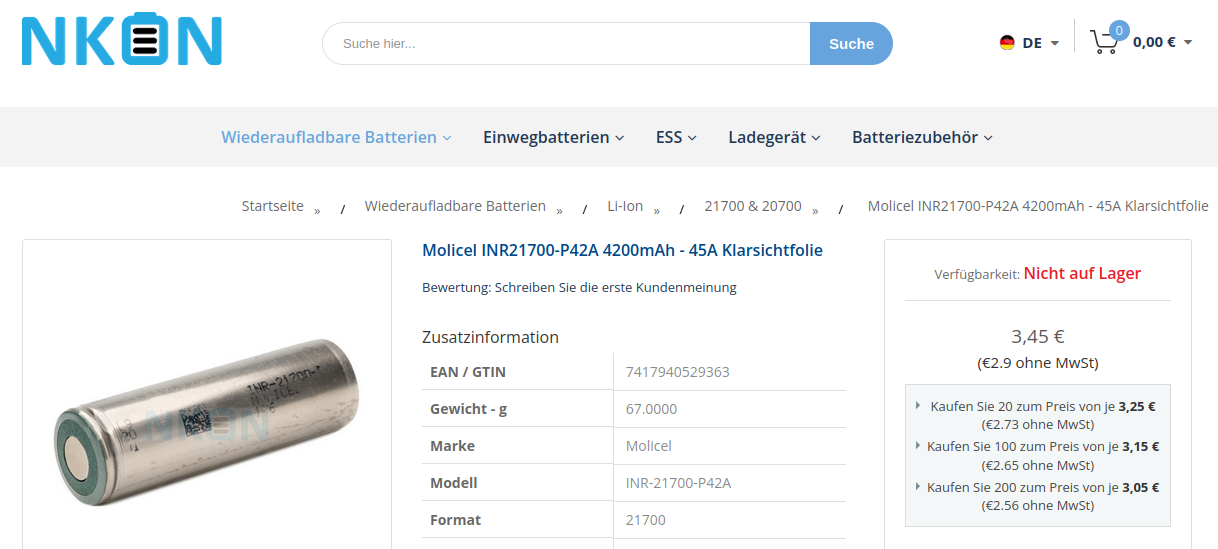Click the German flag icon
This screenshot has width=1218, height=549.
click(1007, 43)
